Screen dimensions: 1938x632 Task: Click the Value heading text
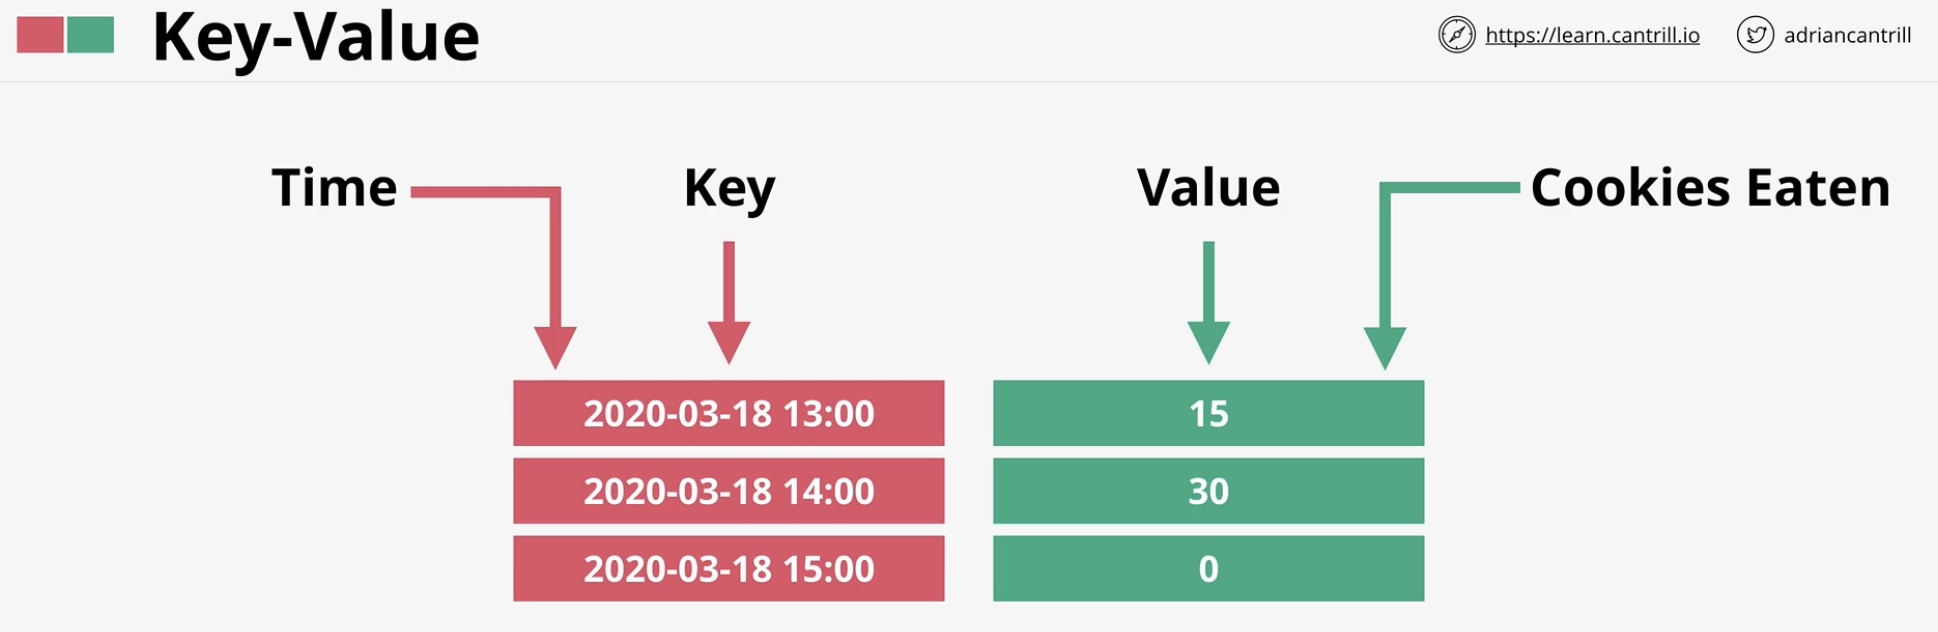(1208, 187)
